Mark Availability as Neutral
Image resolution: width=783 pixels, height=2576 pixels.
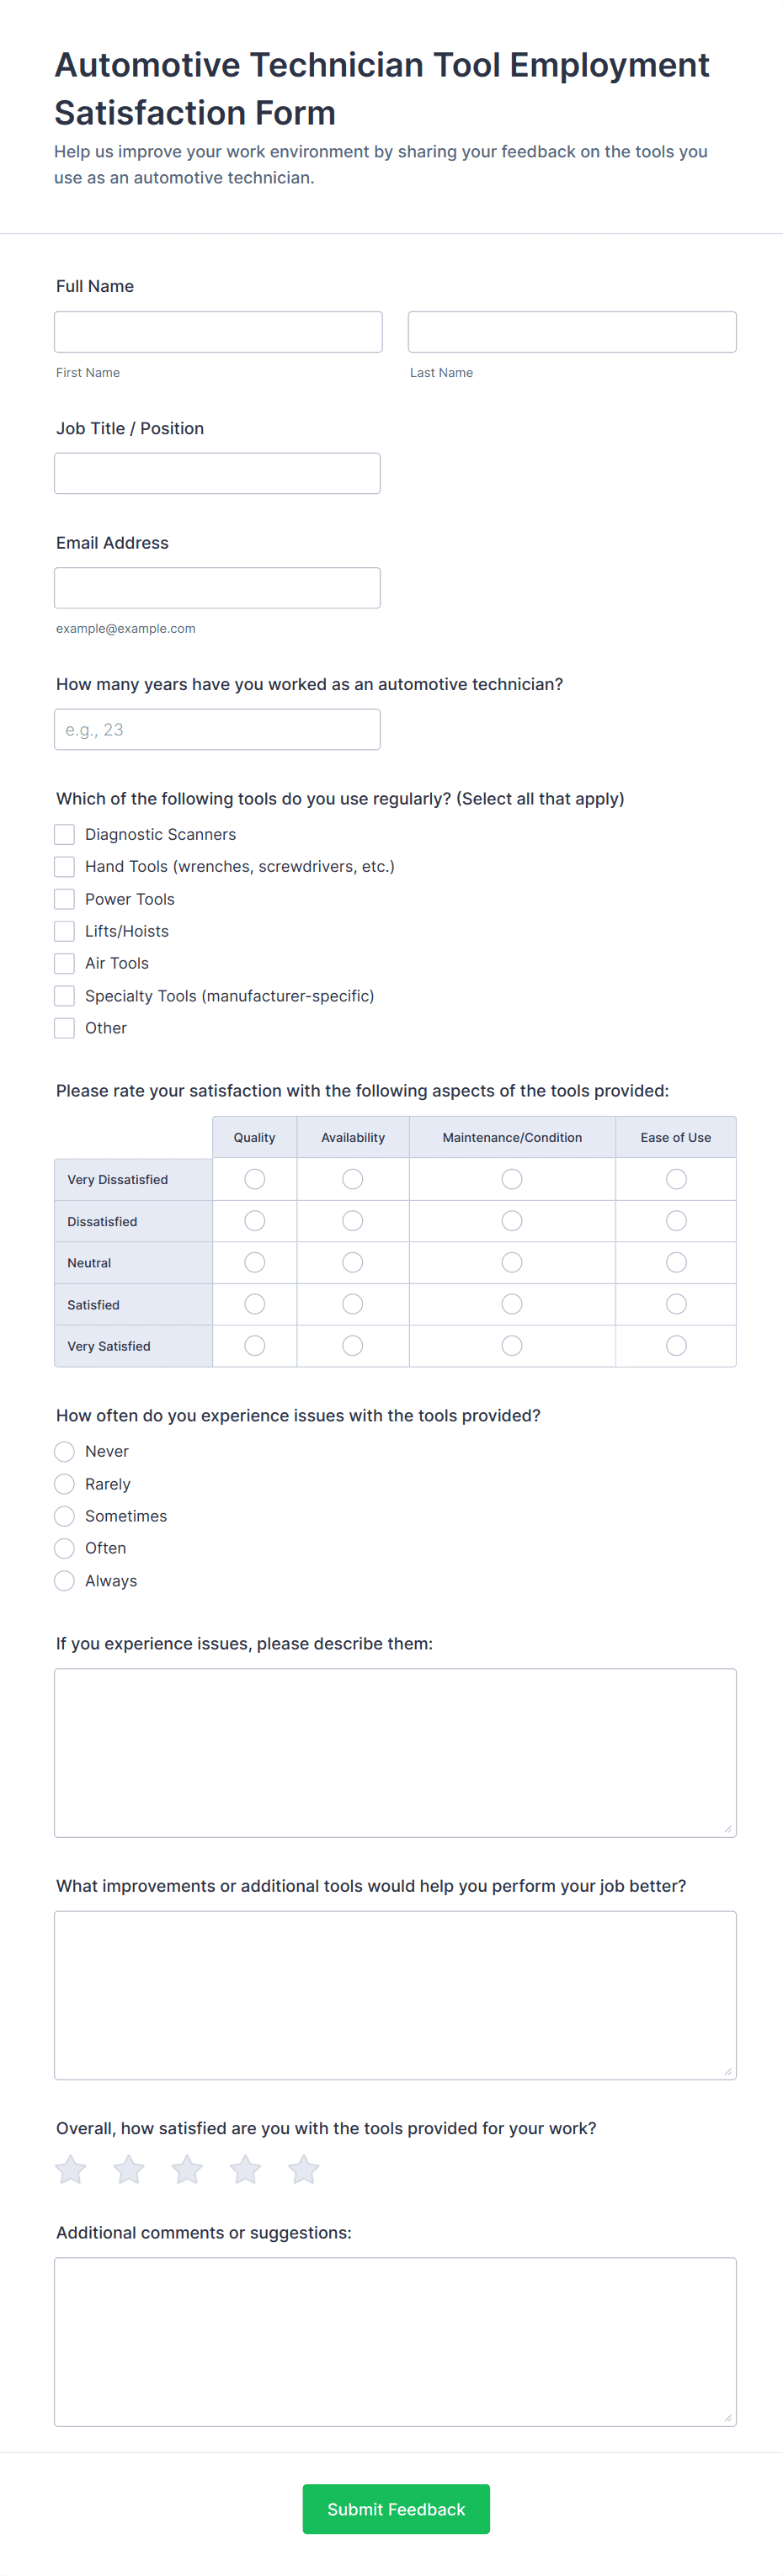coord(353,1263)
